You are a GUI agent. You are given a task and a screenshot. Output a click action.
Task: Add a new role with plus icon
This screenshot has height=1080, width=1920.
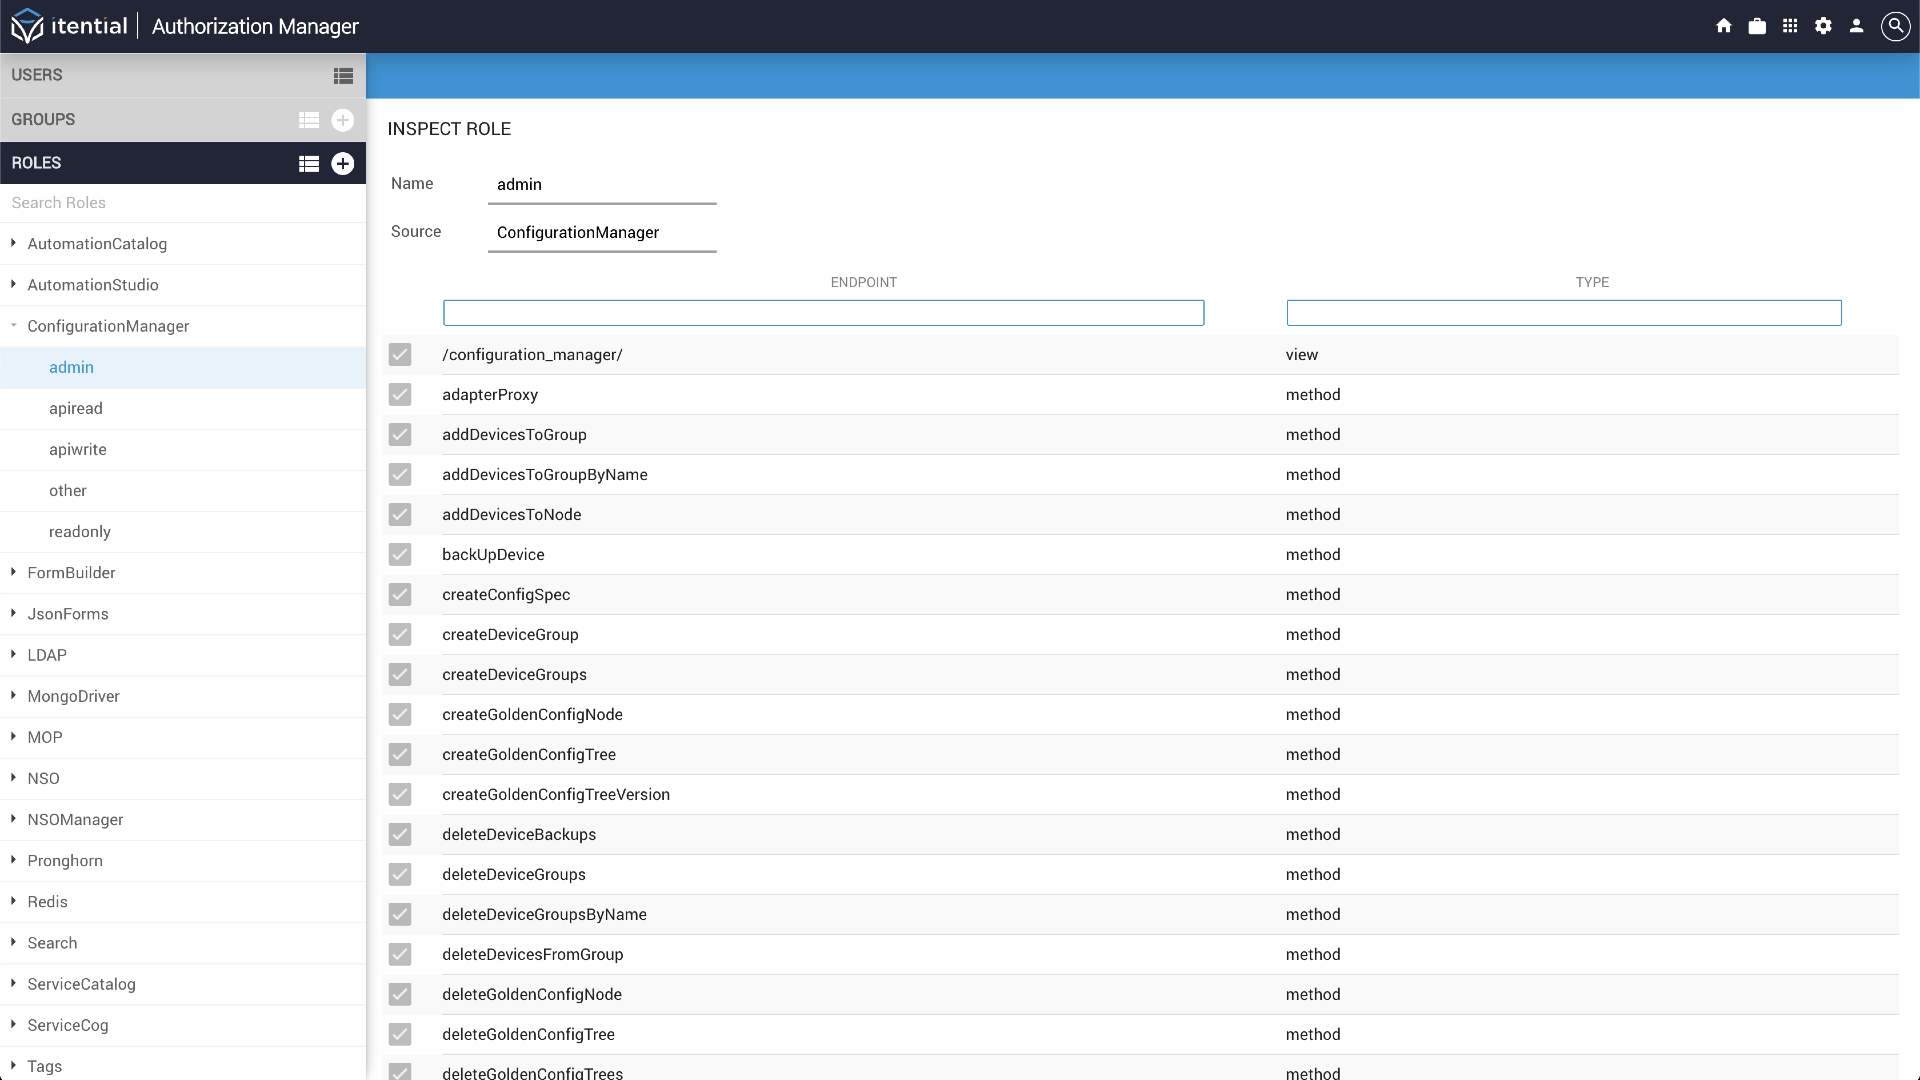point(342,163)
